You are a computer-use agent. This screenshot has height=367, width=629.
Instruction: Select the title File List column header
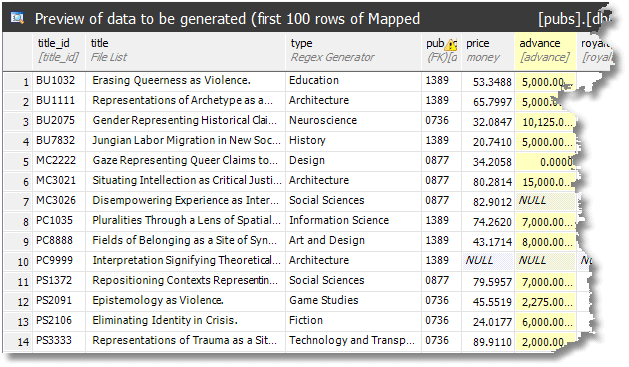coord(185,52)
